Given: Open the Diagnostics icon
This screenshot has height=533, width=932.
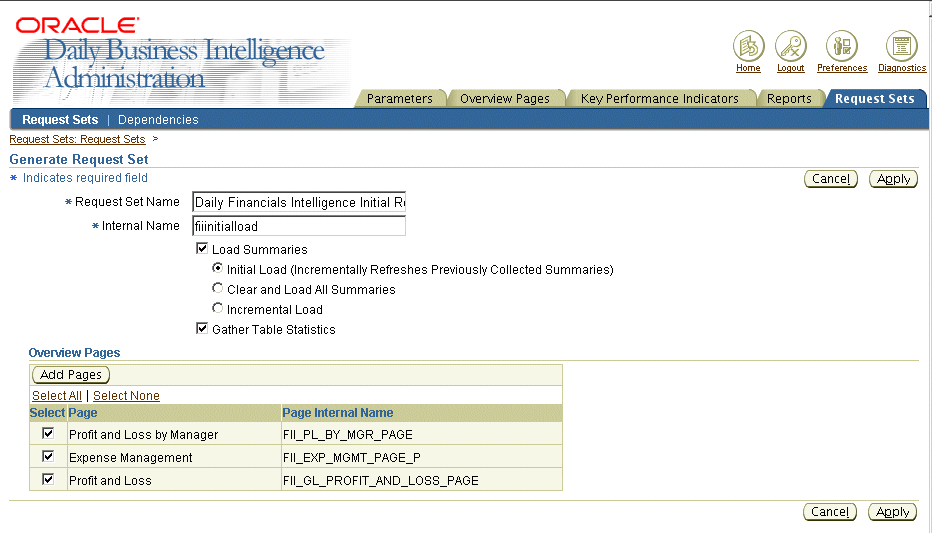Looking at the screenshot, I should click(x=902, y=46).
